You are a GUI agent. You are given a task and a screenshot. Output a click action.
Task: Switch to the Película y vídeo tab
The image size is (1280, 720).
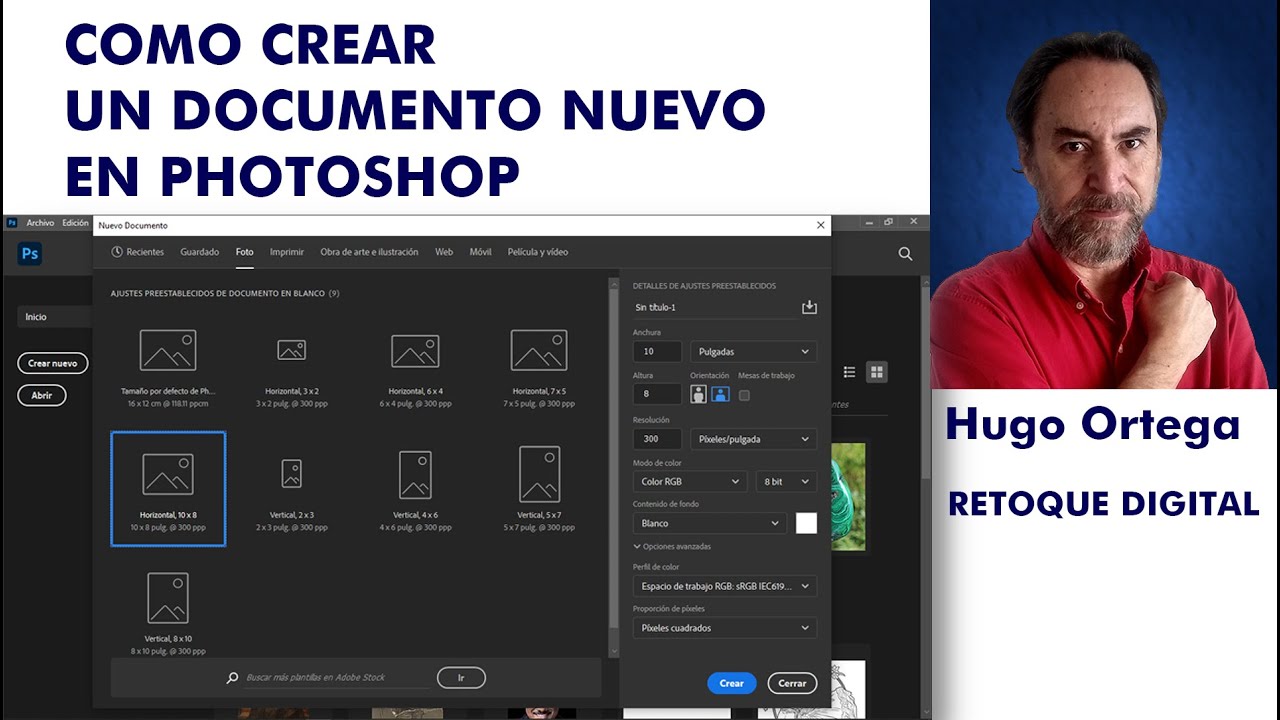(538, 252)
